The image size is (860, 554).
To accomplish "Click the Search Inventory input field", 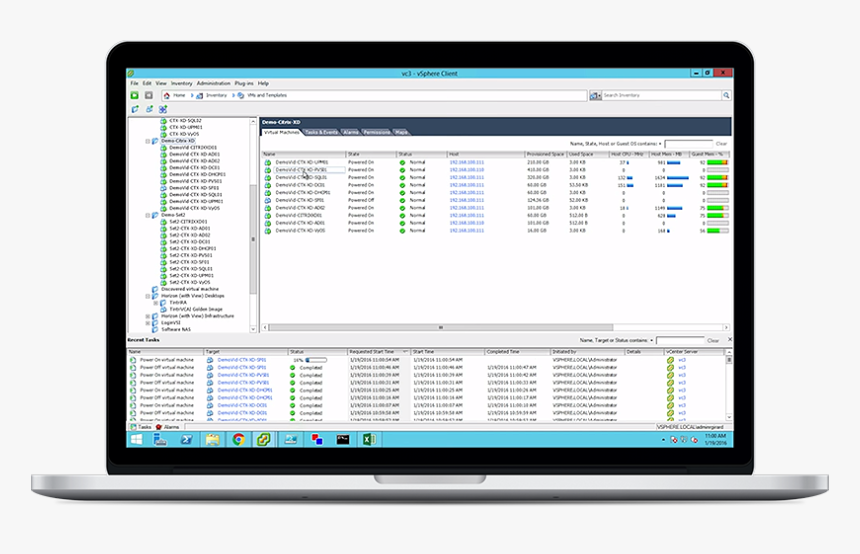I will pos(661,95).
